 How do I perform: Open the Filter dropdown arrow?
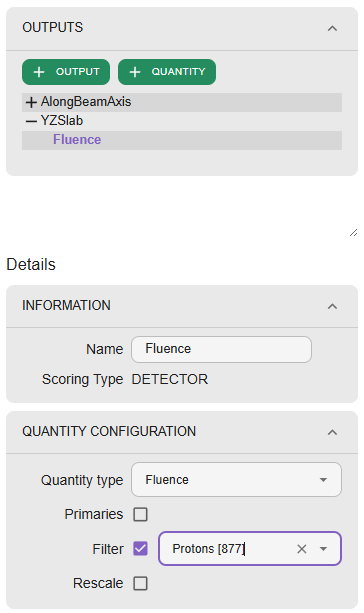tap(323, 549)
